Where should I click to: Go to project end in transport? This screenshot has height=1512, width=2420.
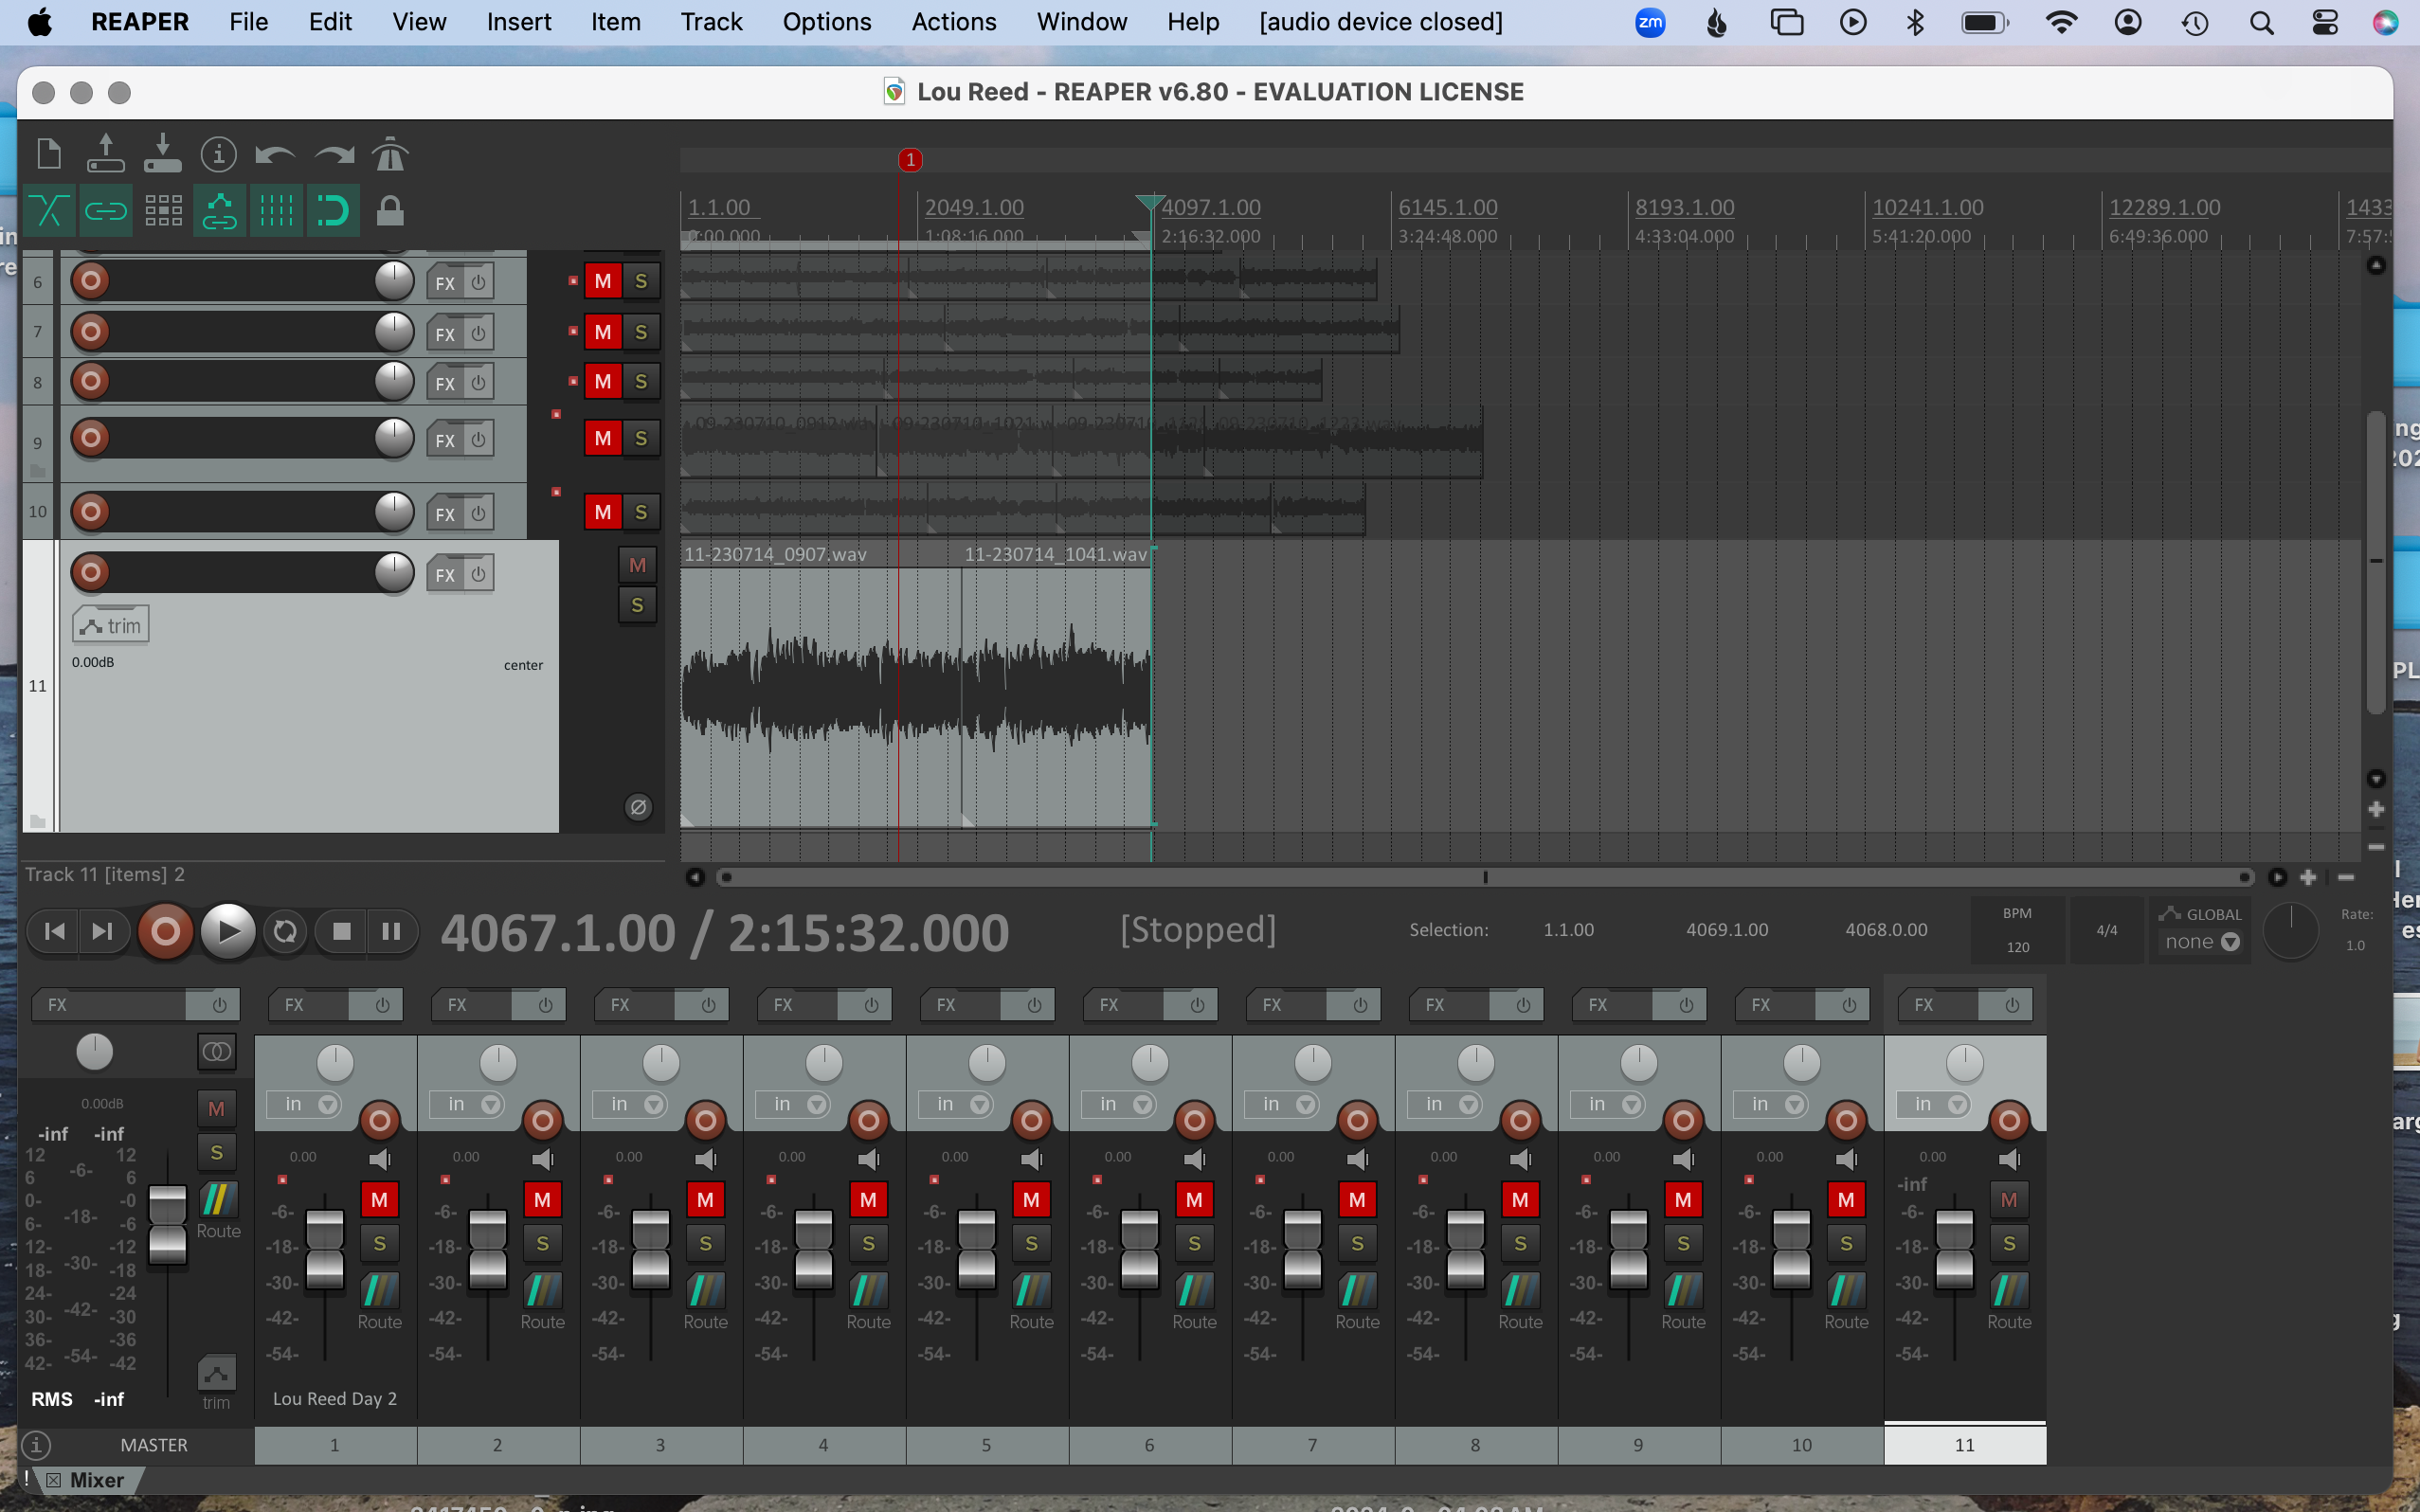(102, 932)
